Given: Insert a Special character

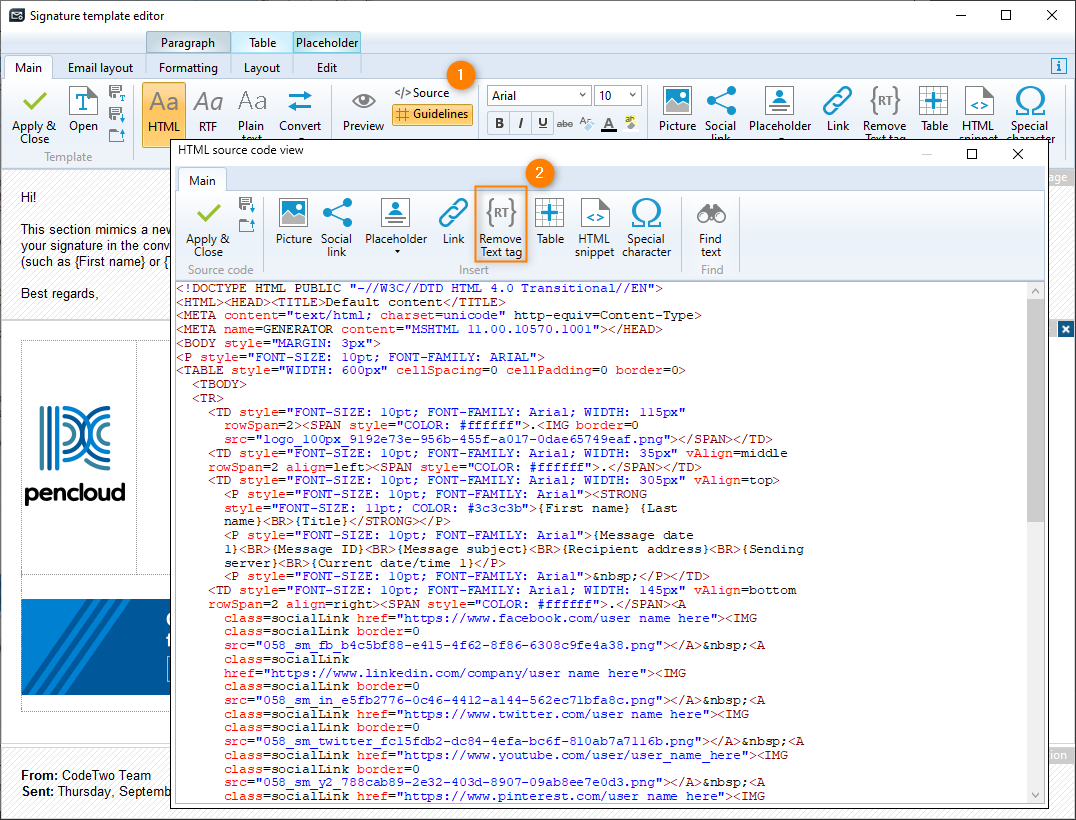Looking at the screenshot, I should coord(646,222).
